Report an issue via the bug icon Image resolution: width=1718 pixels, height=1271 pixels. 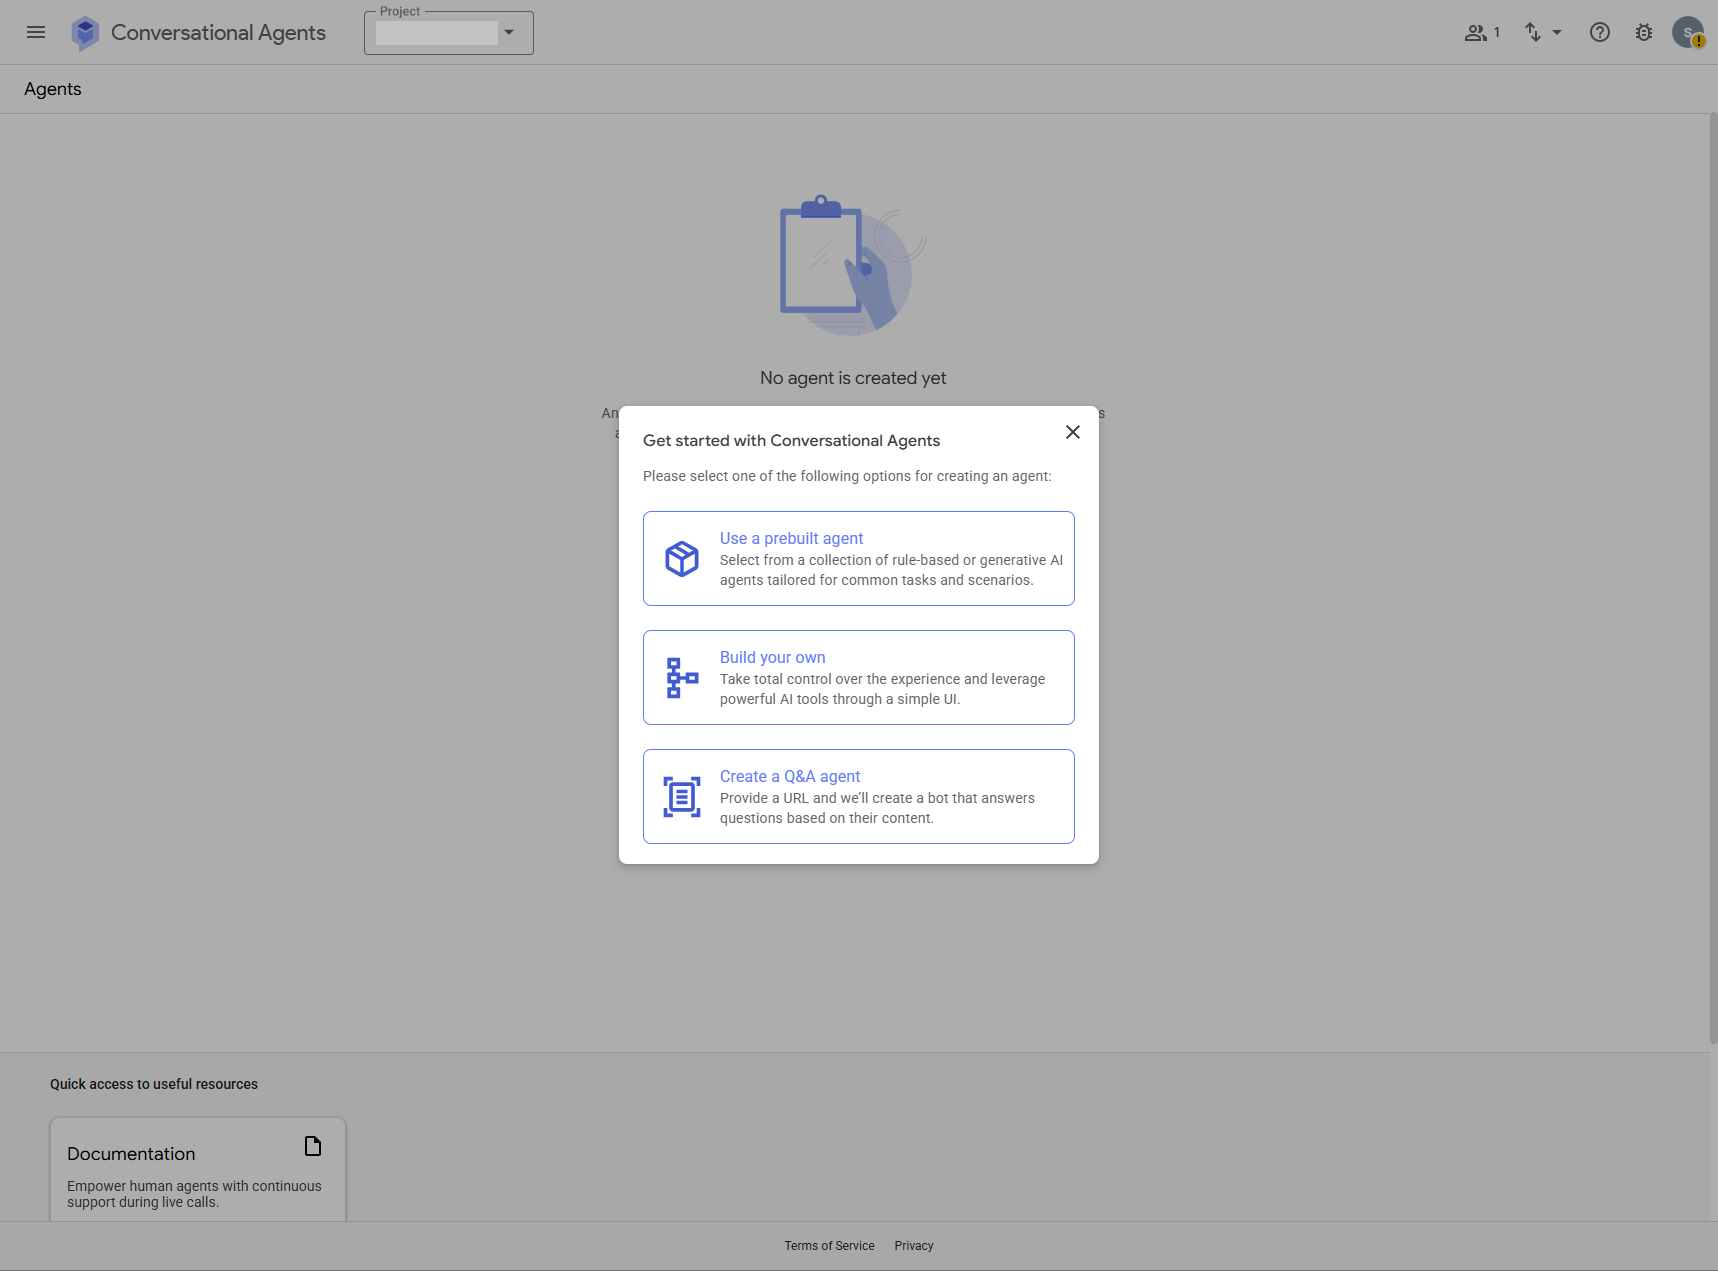point(1643,32)
